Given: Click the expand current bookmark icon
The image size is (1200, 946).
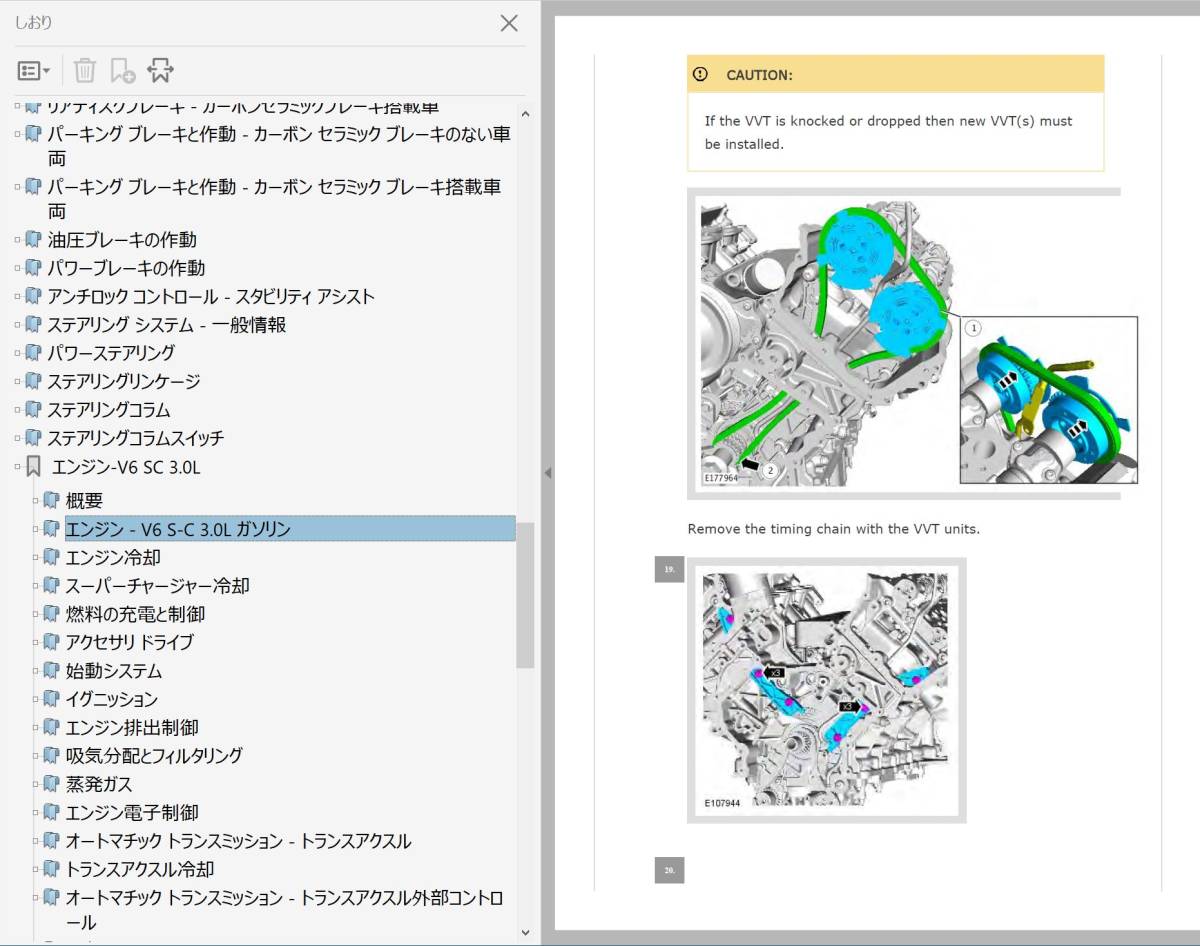Looking at the screenshot, I should point(160,70).
